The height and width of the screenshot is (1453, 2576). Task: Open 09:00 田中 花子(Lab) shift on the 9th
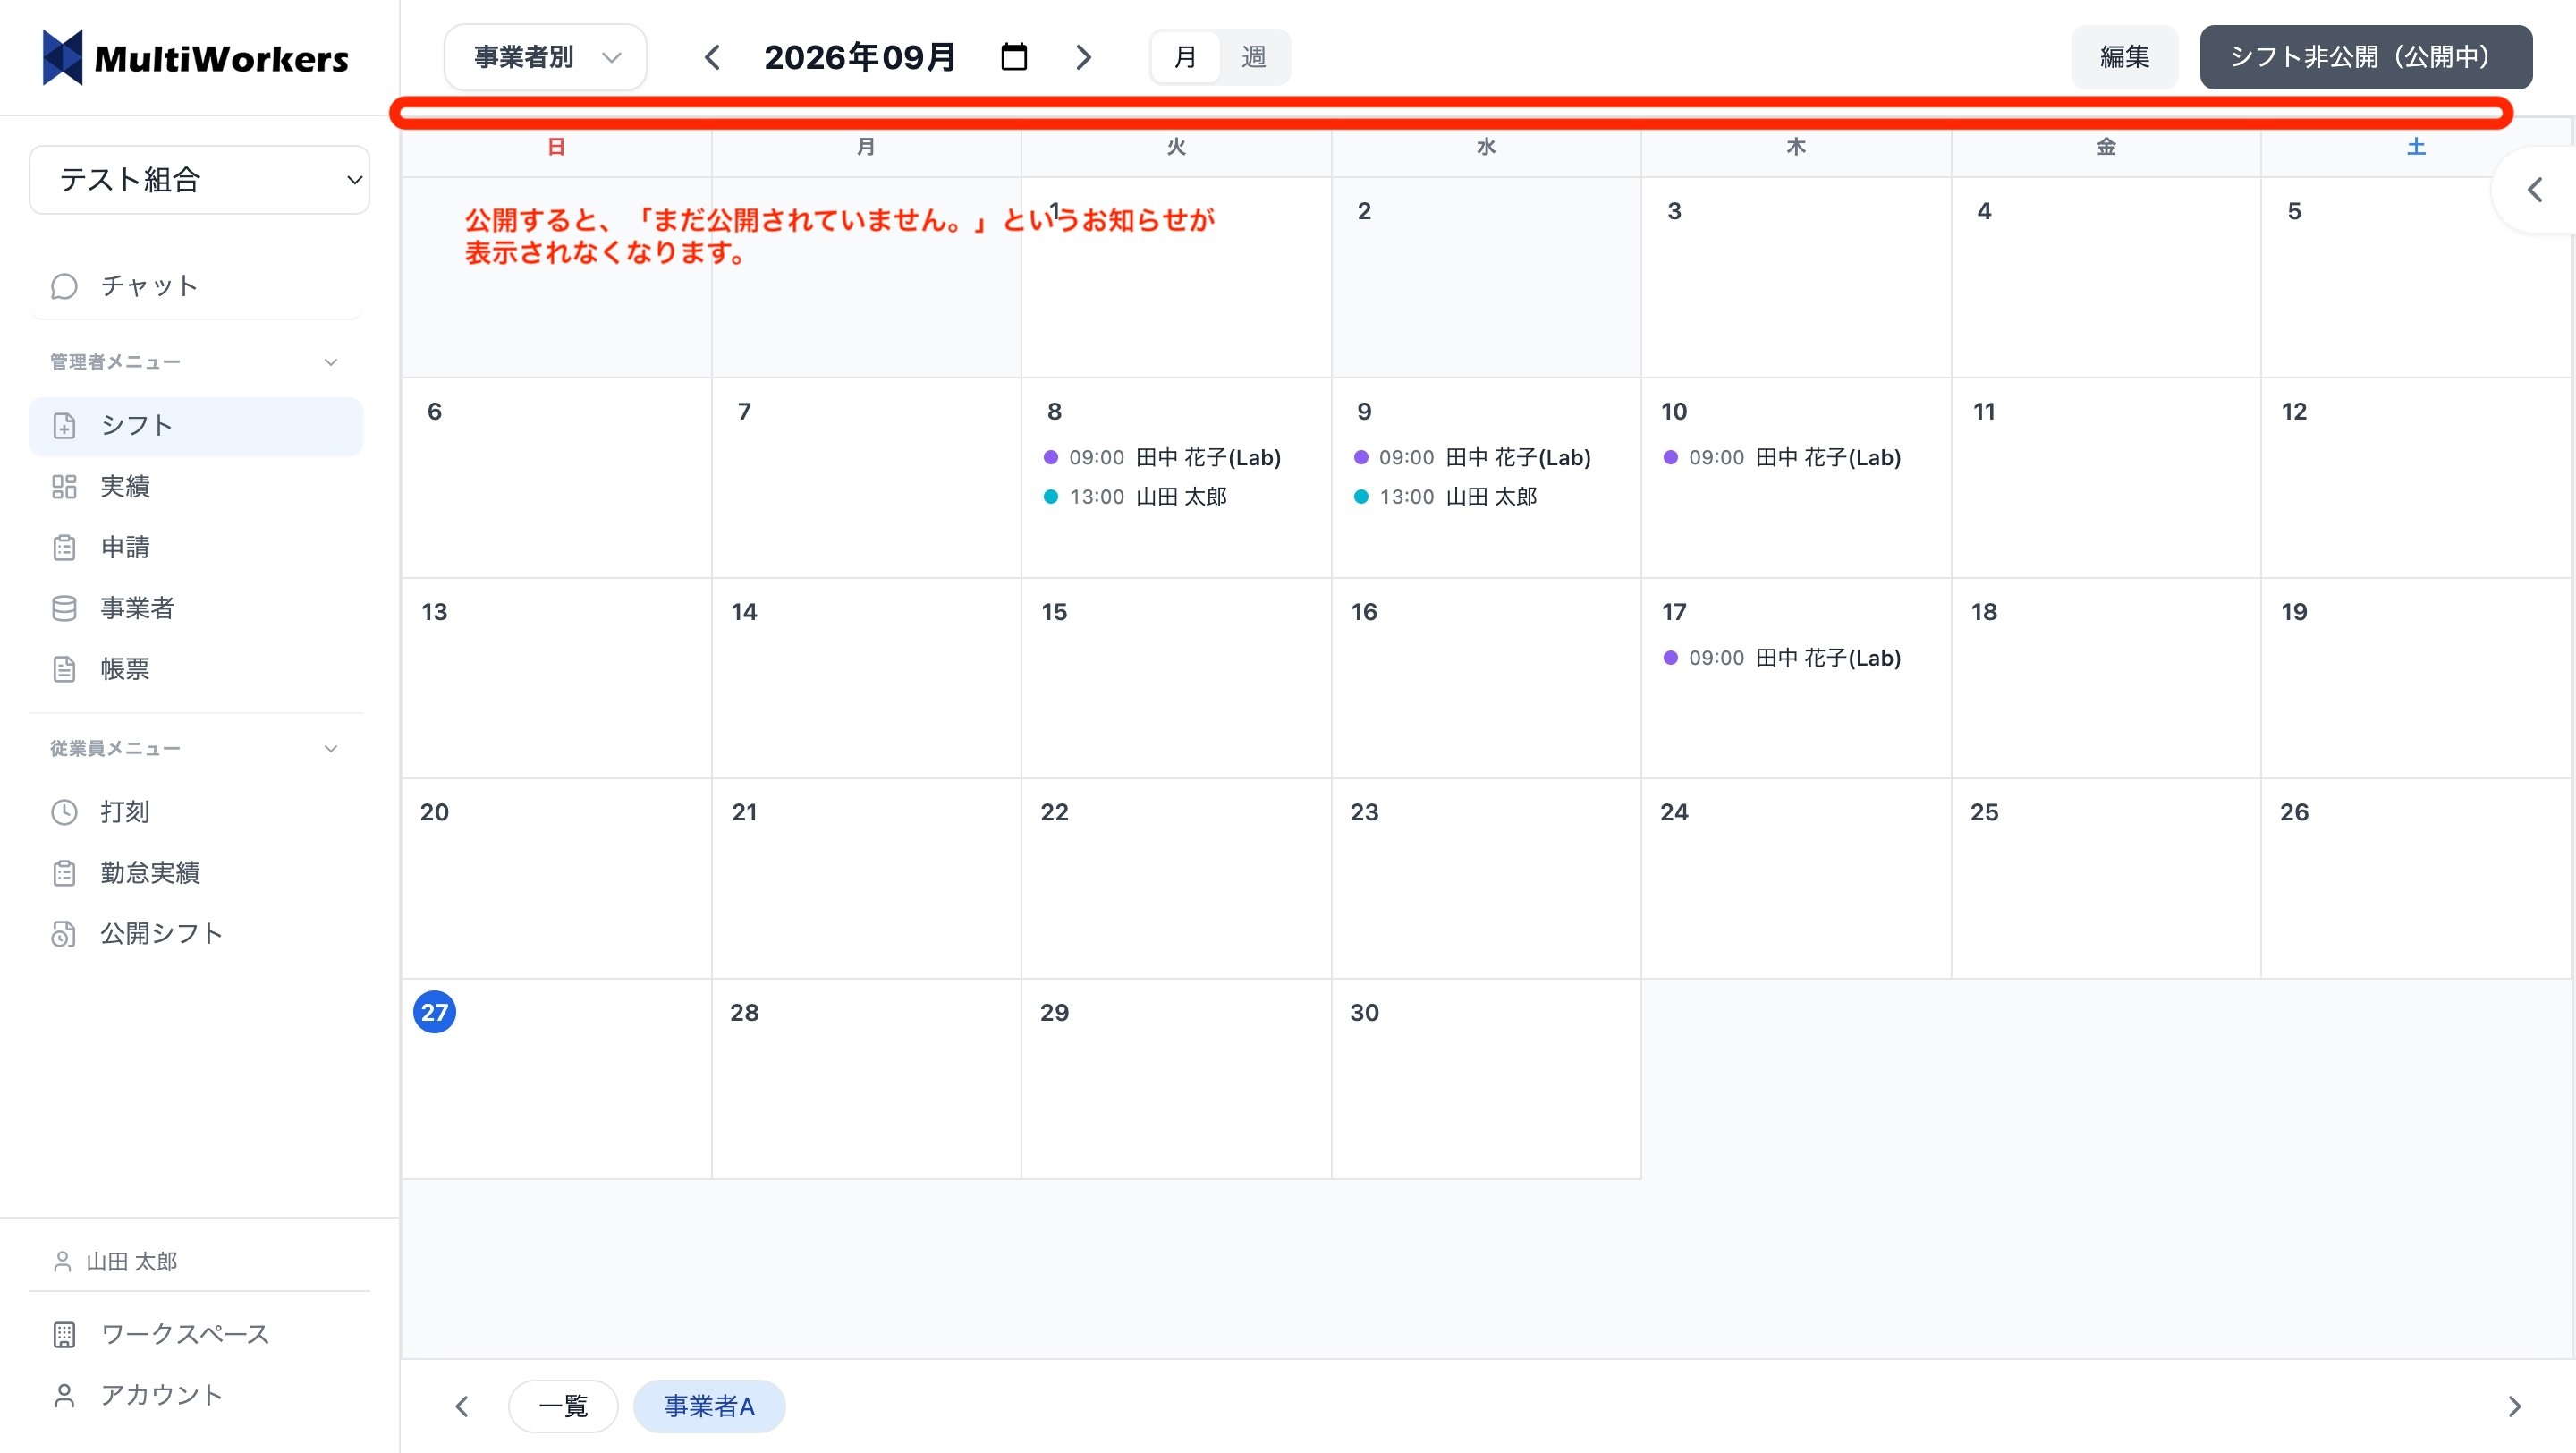pos(1472,458)
